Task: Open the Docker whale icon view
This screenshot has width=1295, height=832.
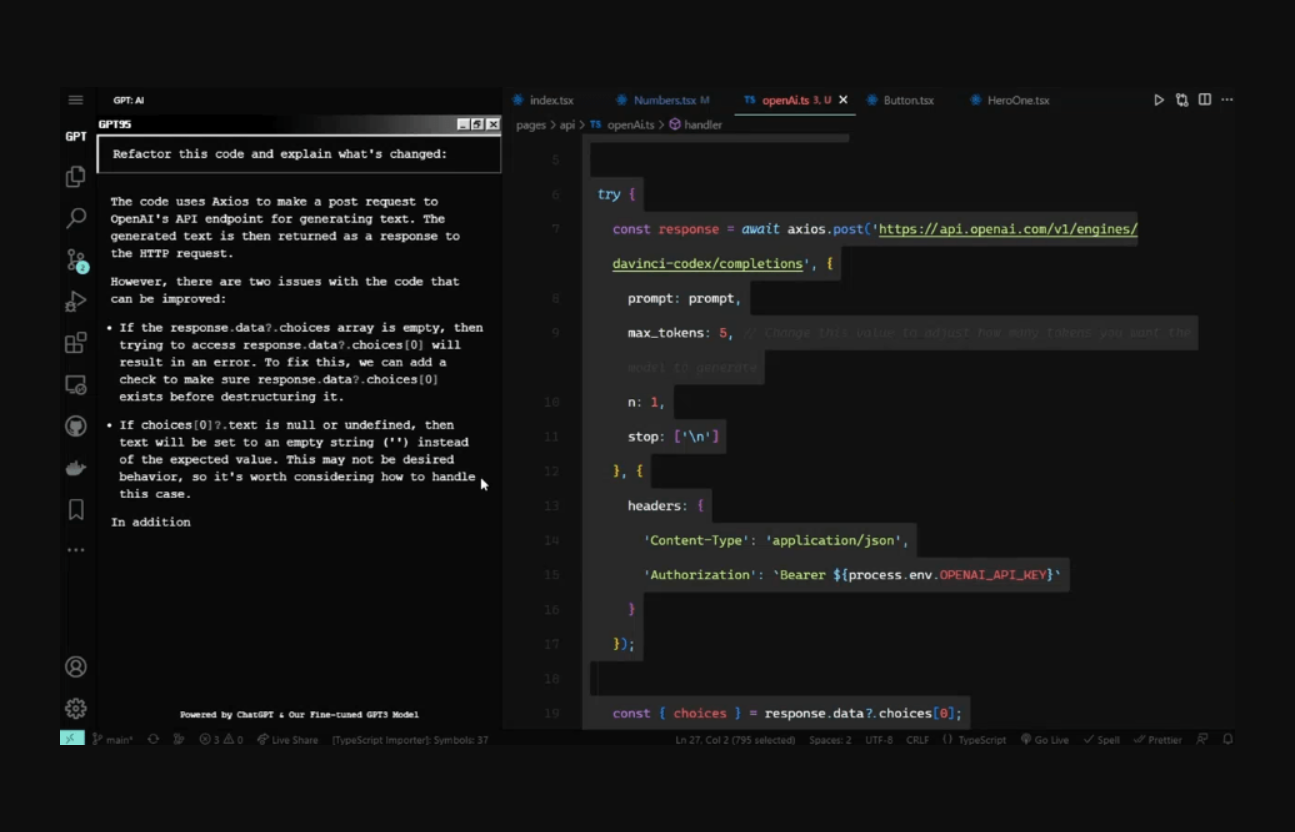Action: pyautogui.click(x=76, y=468)
